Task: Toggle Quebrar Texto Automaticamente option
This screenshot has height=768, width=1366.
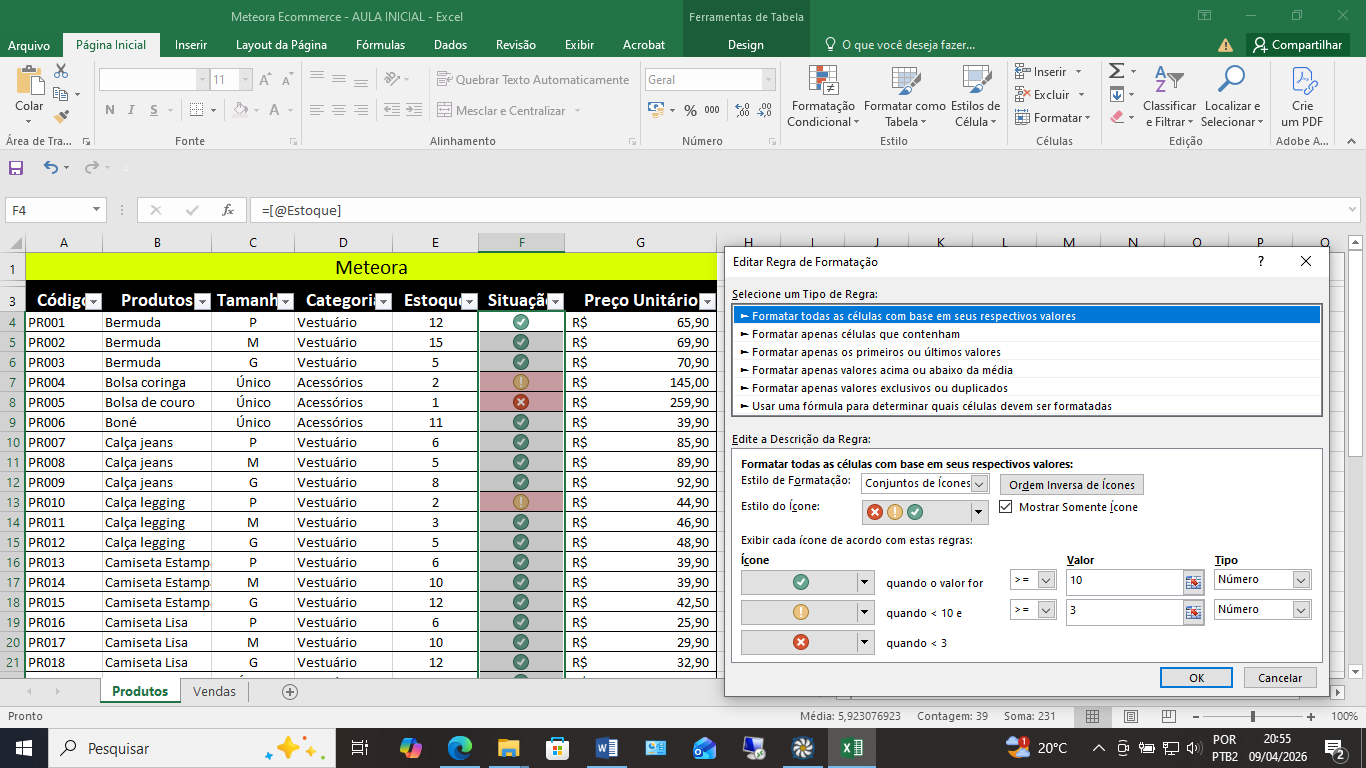Action: [x=533, y=80]
